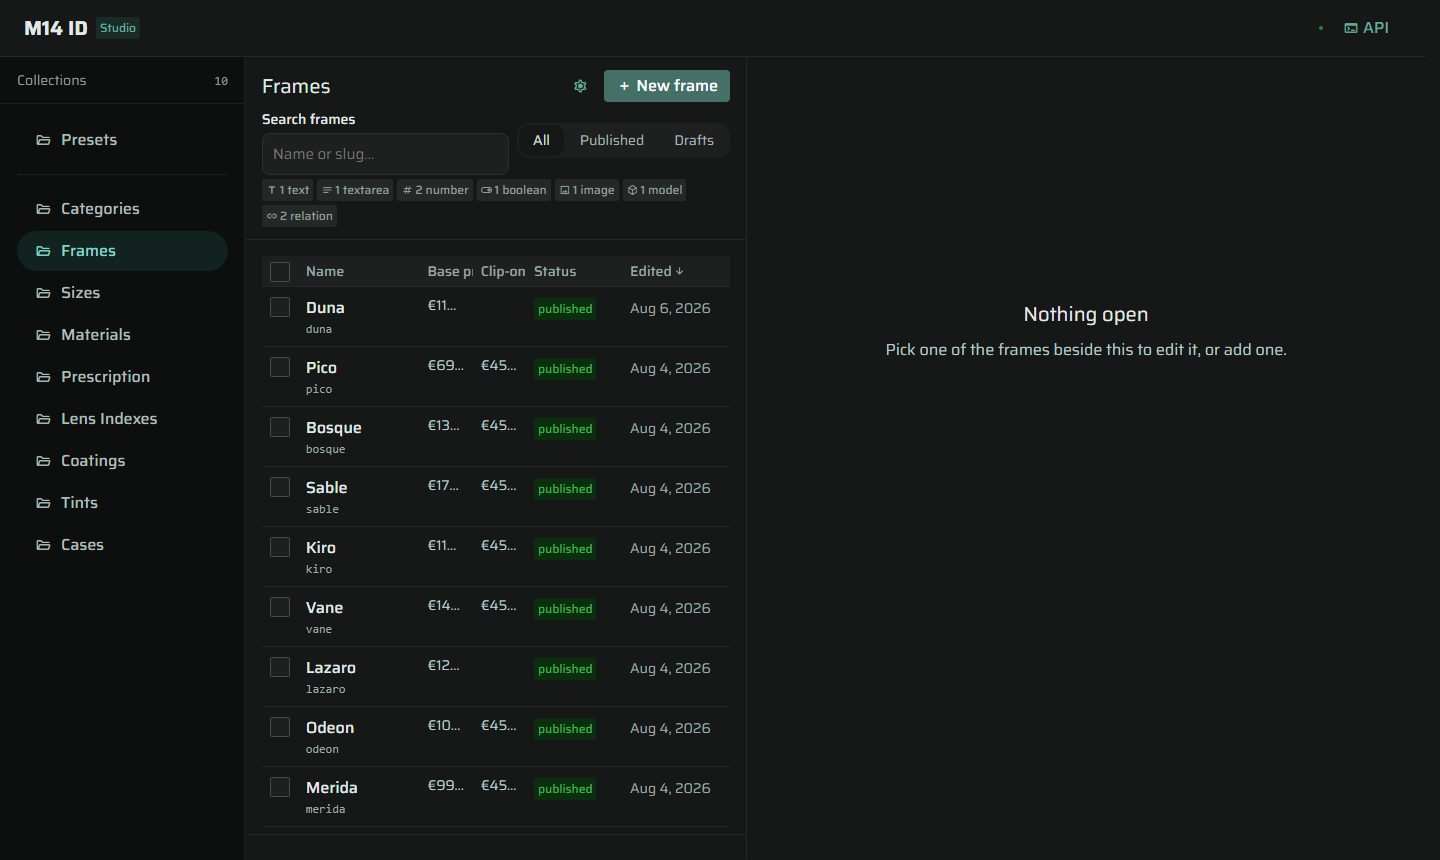Viewport: 1440px width, 860px height.
Task: Open the Odeon frame entry
Action: (496, 737)
